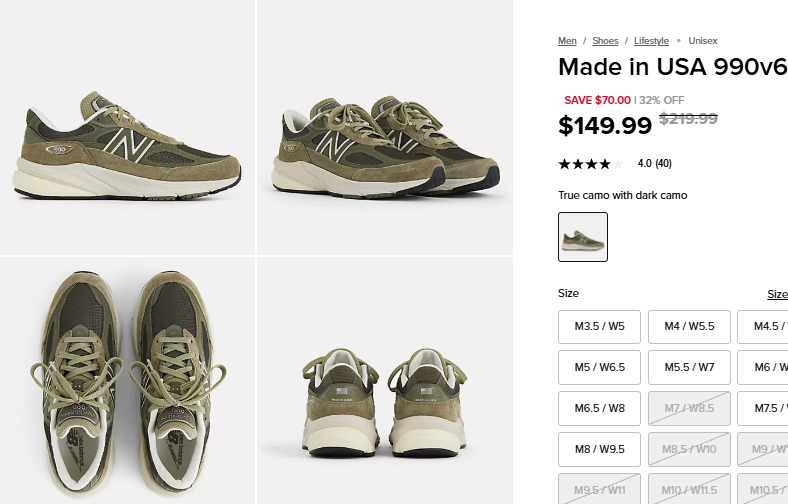Select unavailable size M7 / W8.5

[x=689, y=408]
